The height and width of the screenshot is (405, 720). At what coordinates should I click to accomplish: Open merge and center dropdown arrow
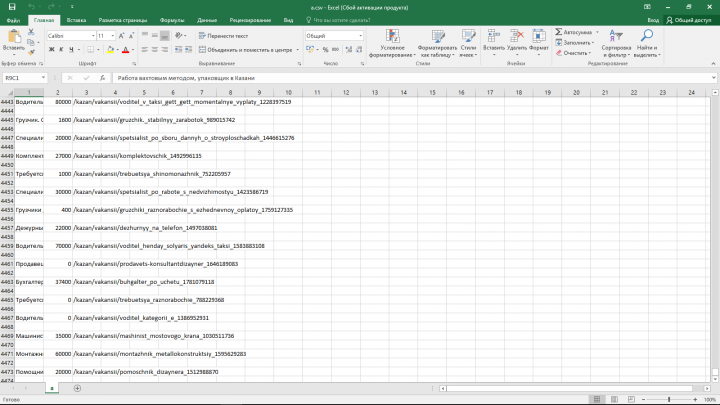click(x=298, y=50)
